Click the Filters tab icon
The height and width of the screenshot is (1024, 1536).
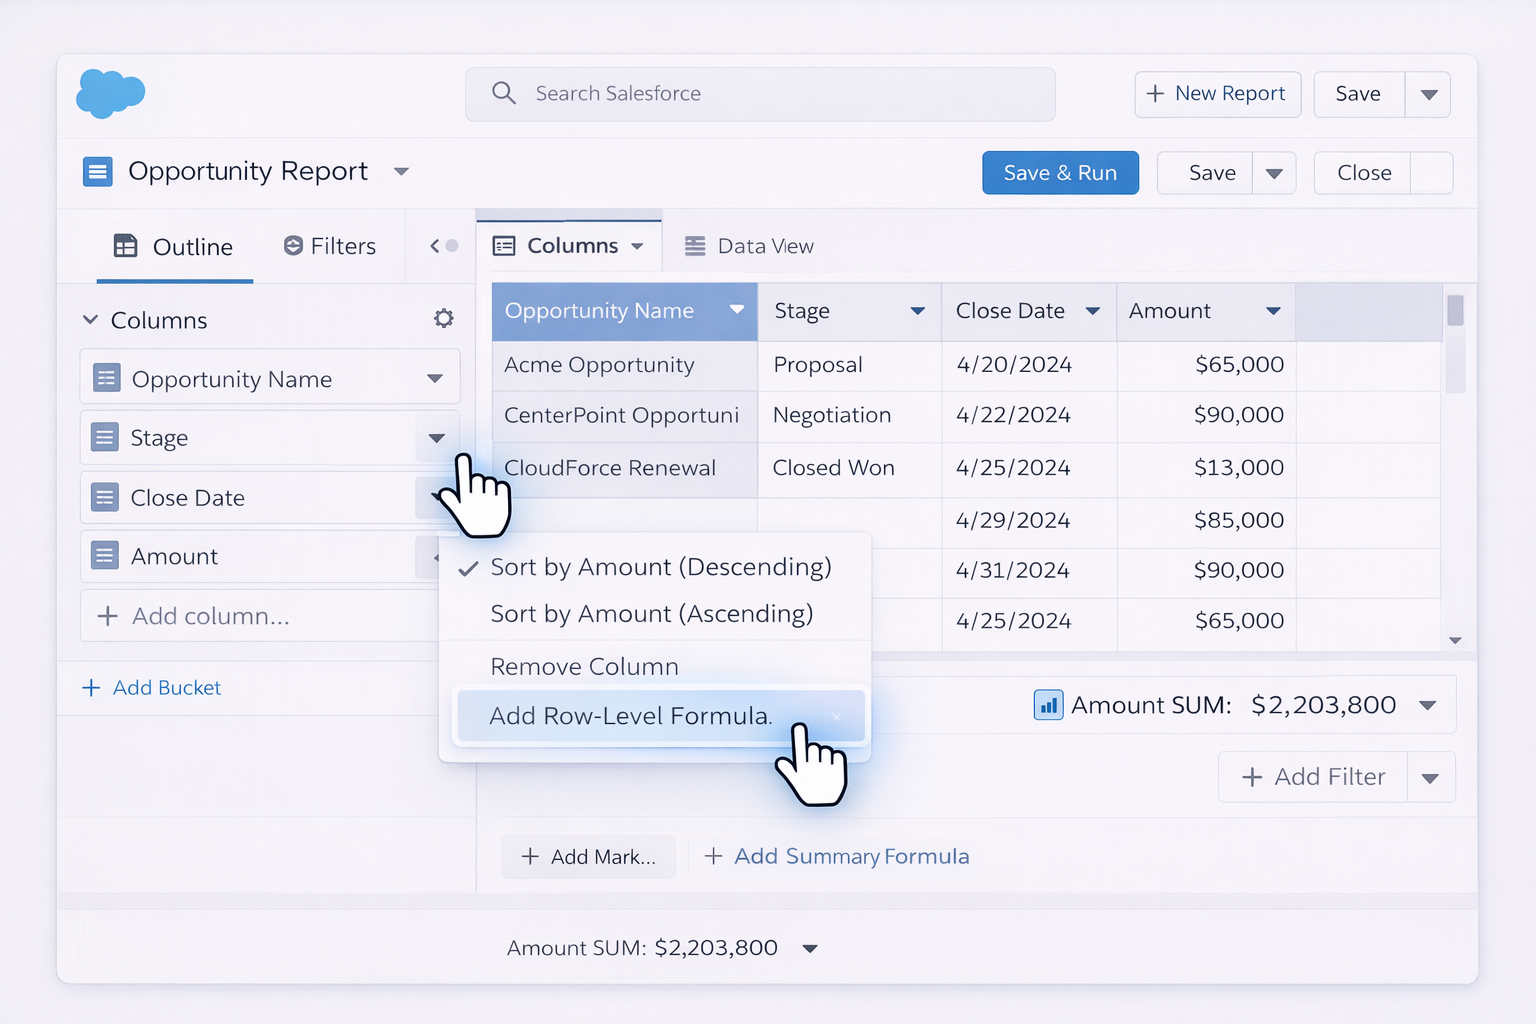click(293, 246)
